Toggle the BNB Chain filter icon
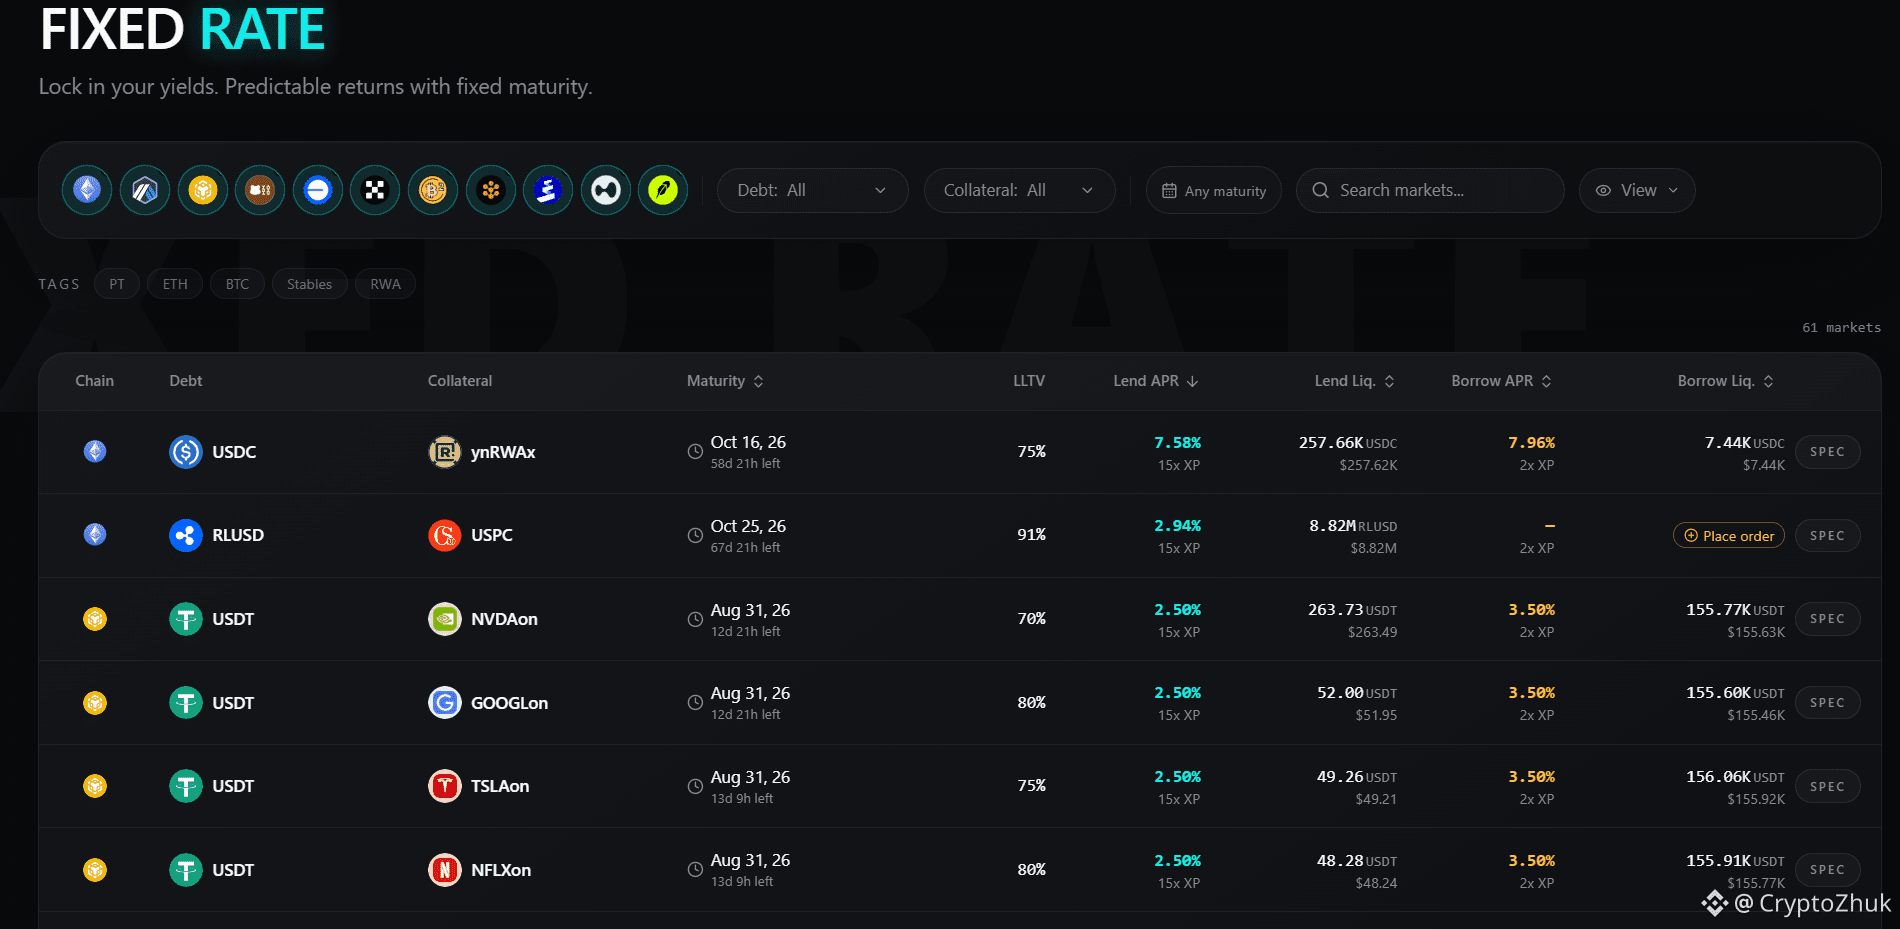The height and width of the screenshot is (929, 1900). pyautogui.click(x=203, y=190)
